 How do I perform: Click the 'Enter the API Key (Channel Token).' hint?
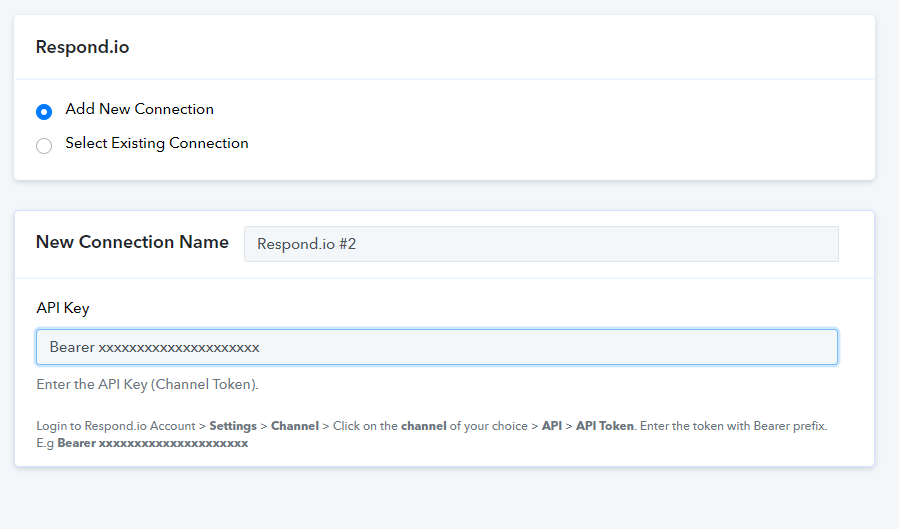coord(147,385)
